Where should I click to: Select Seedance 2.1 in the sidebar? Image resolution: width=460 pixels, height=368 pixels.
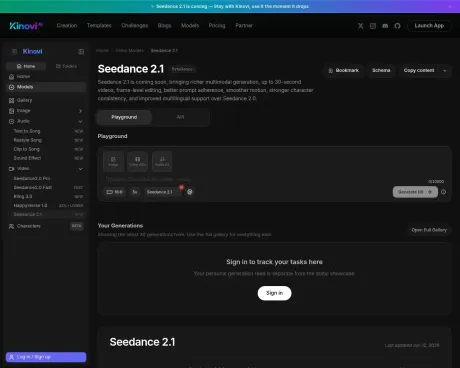(48, 214)
